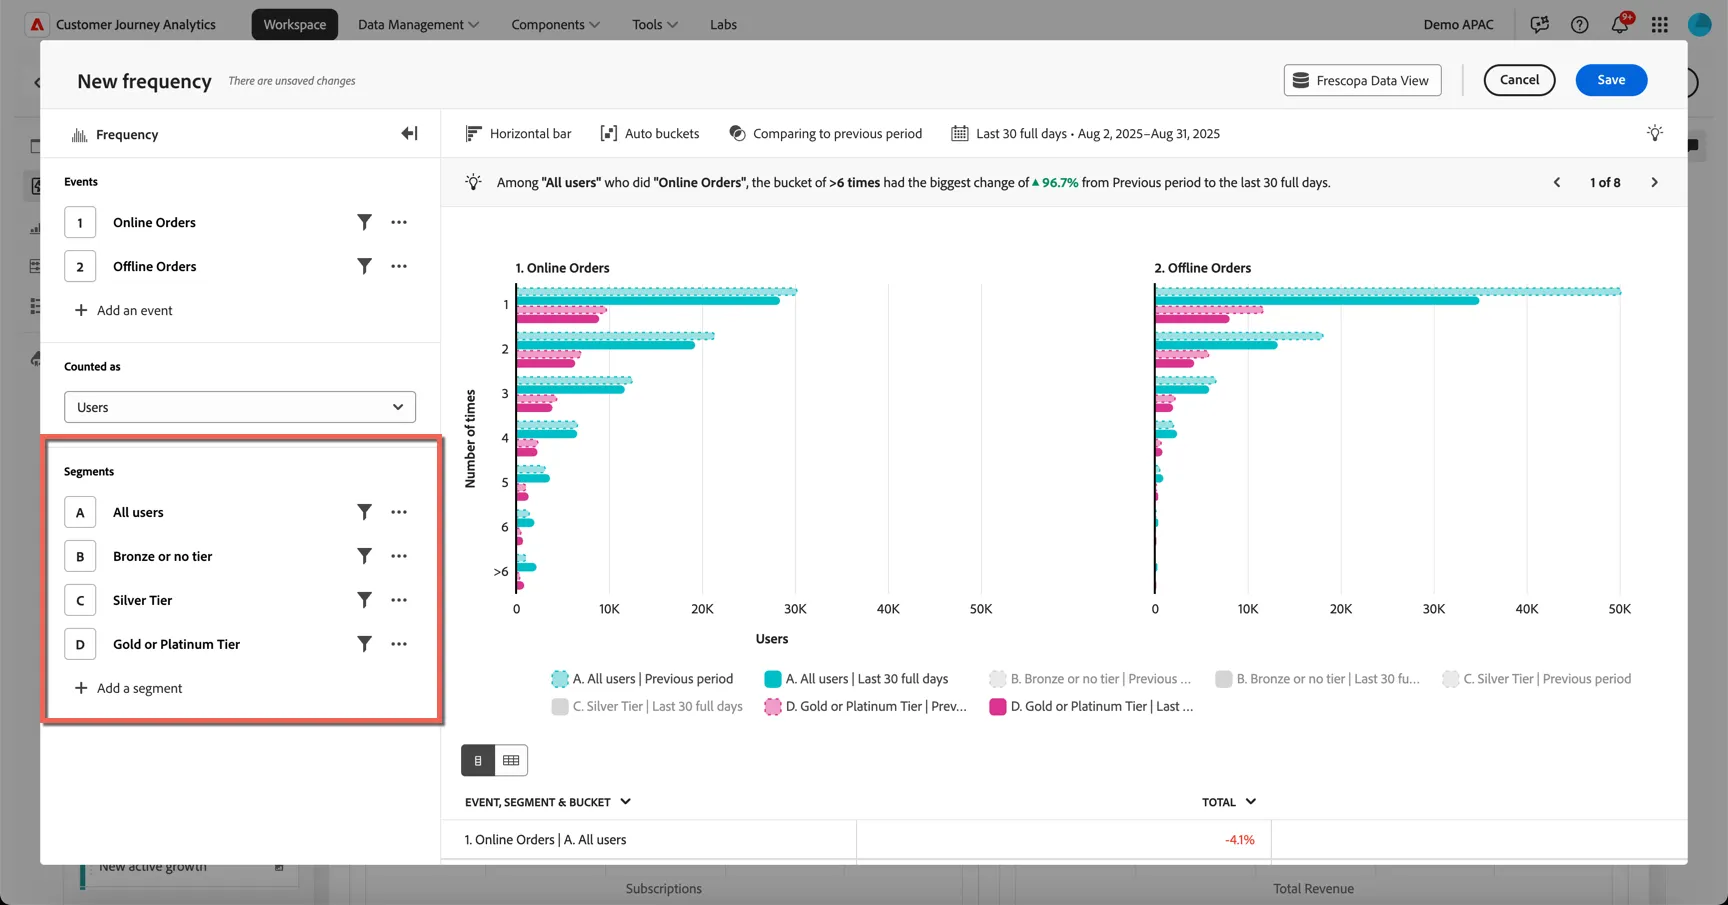Expand the Tools menu
This screenshot has width=1728, height=905.
(655, 24)
